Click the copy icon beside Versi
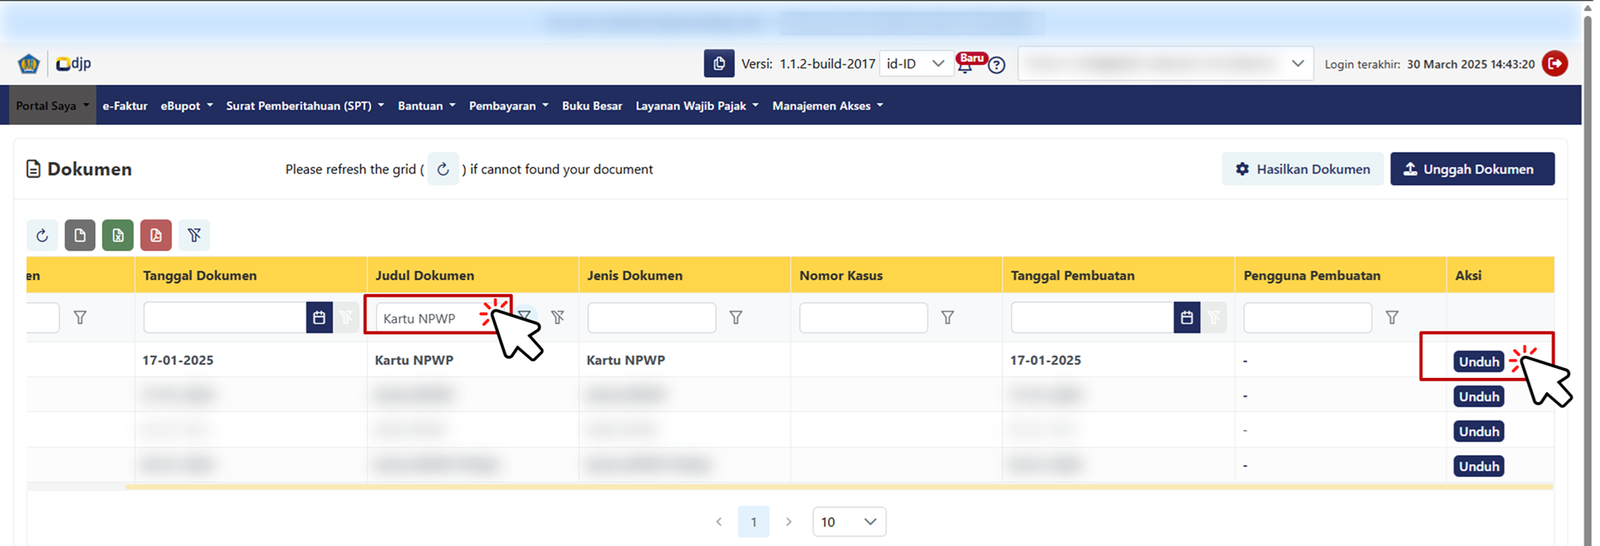Viewport: 1600px width, 546px height. 718,64
